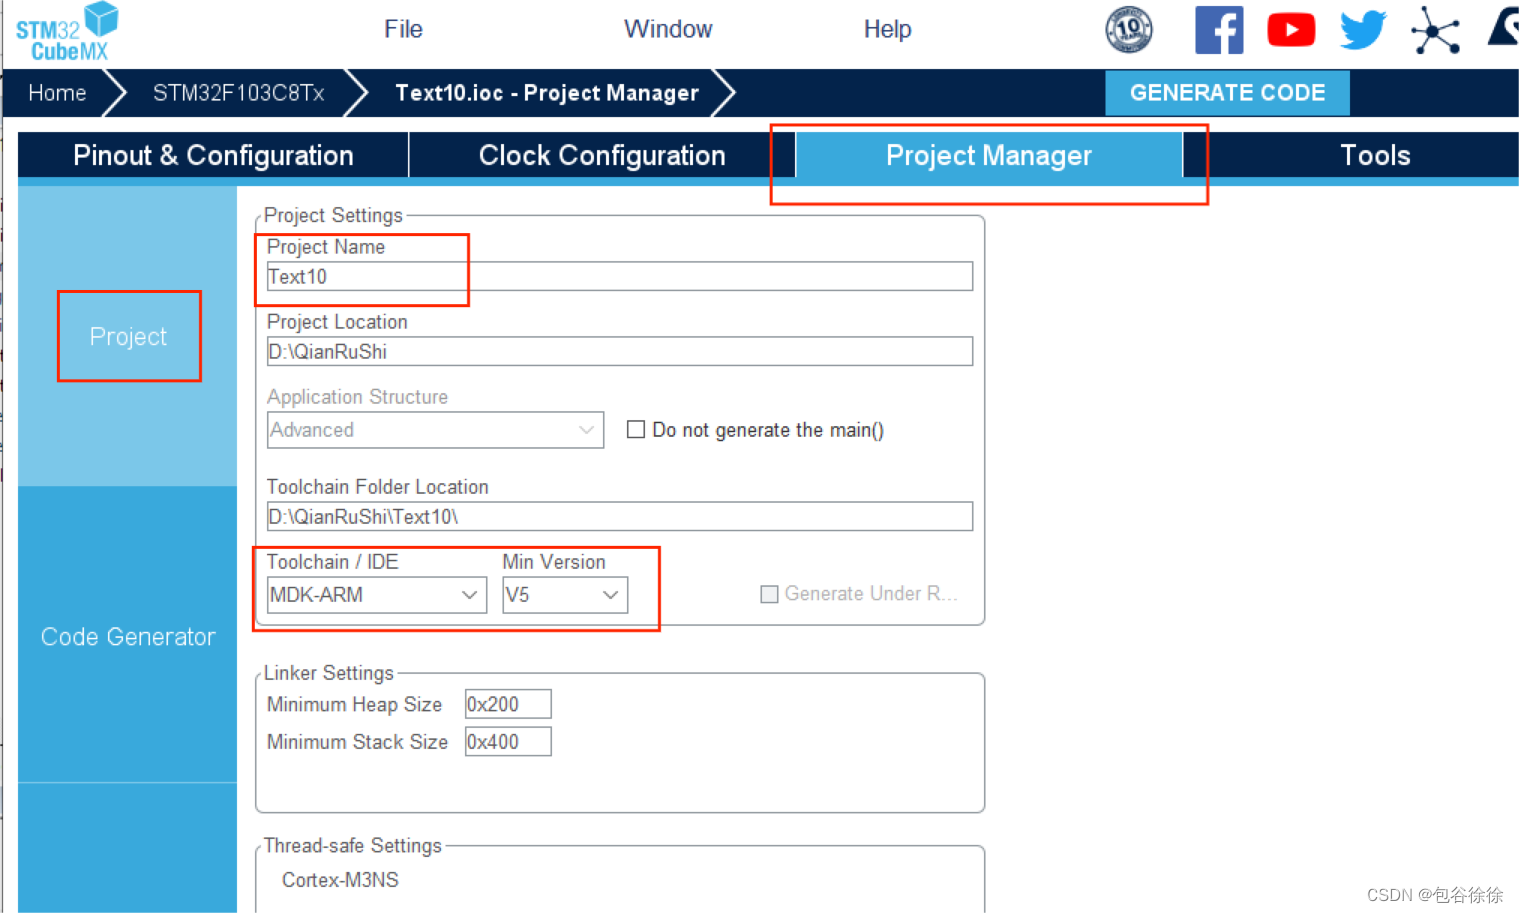
Task: Open the Facebook icon link
Action: (1219, 30)
